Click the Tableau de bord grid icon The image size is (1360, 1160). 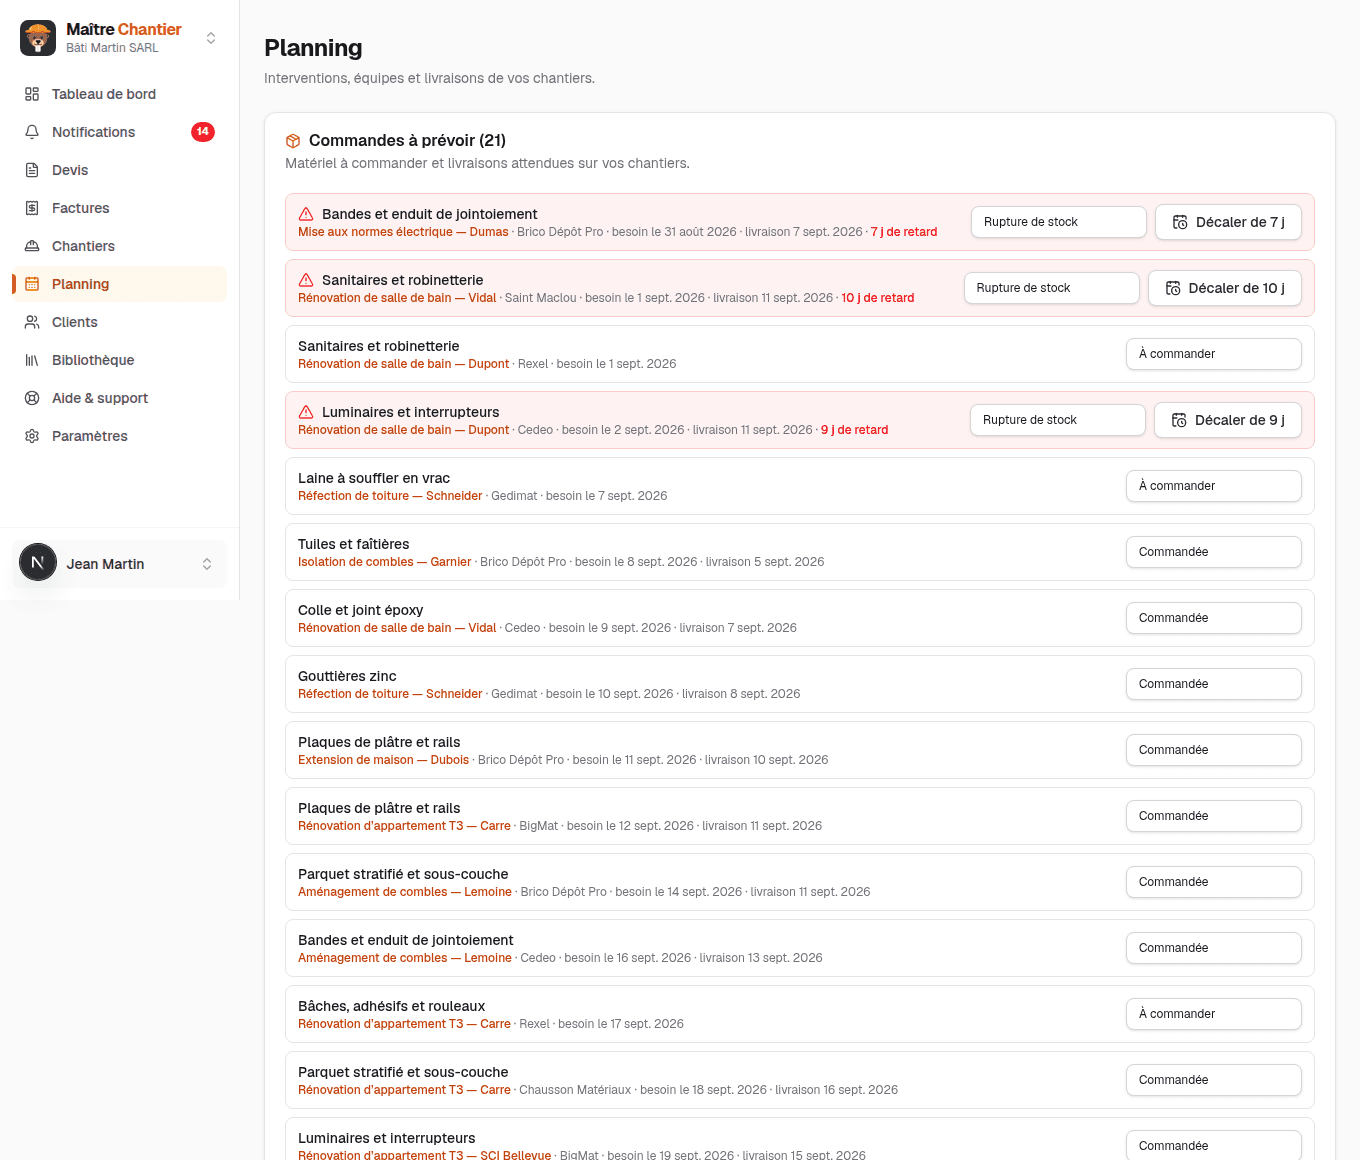(32, 94)
